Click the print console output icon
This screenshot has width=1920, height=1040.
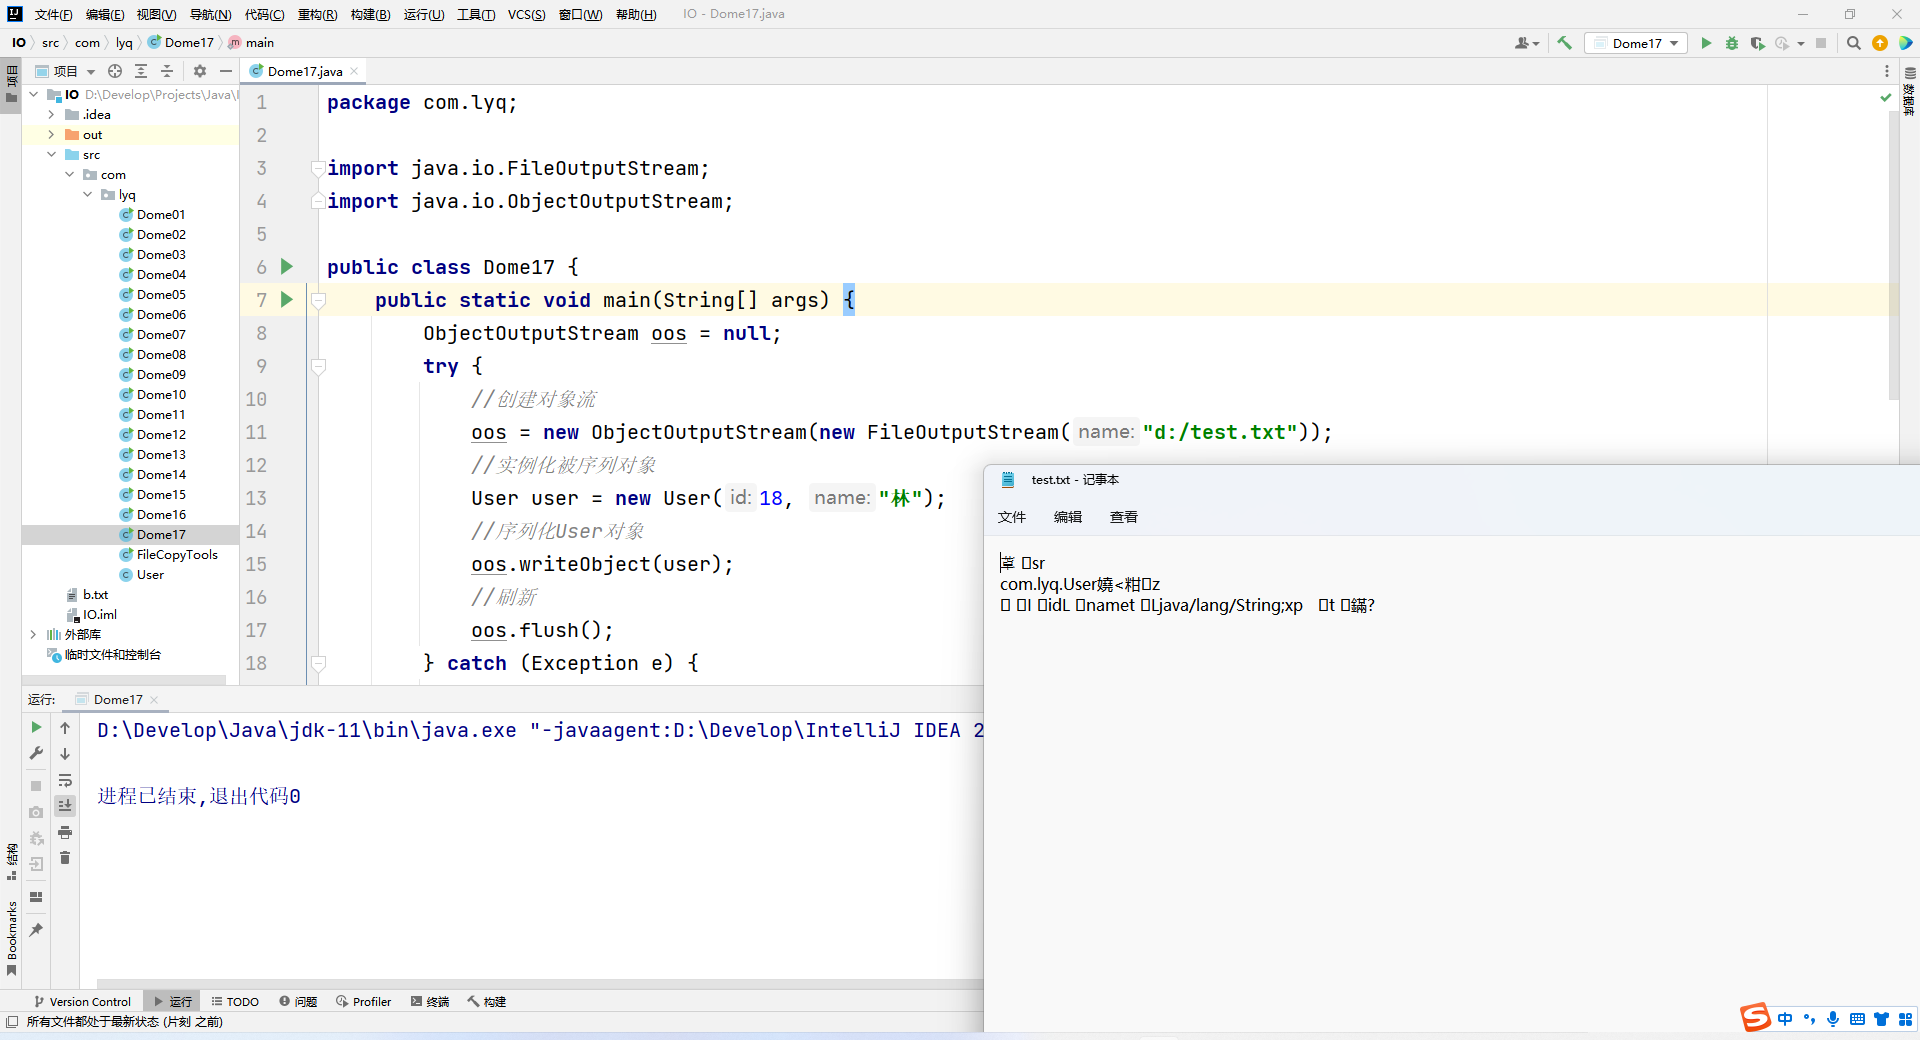pyautogui.click(x=65, y=832)
